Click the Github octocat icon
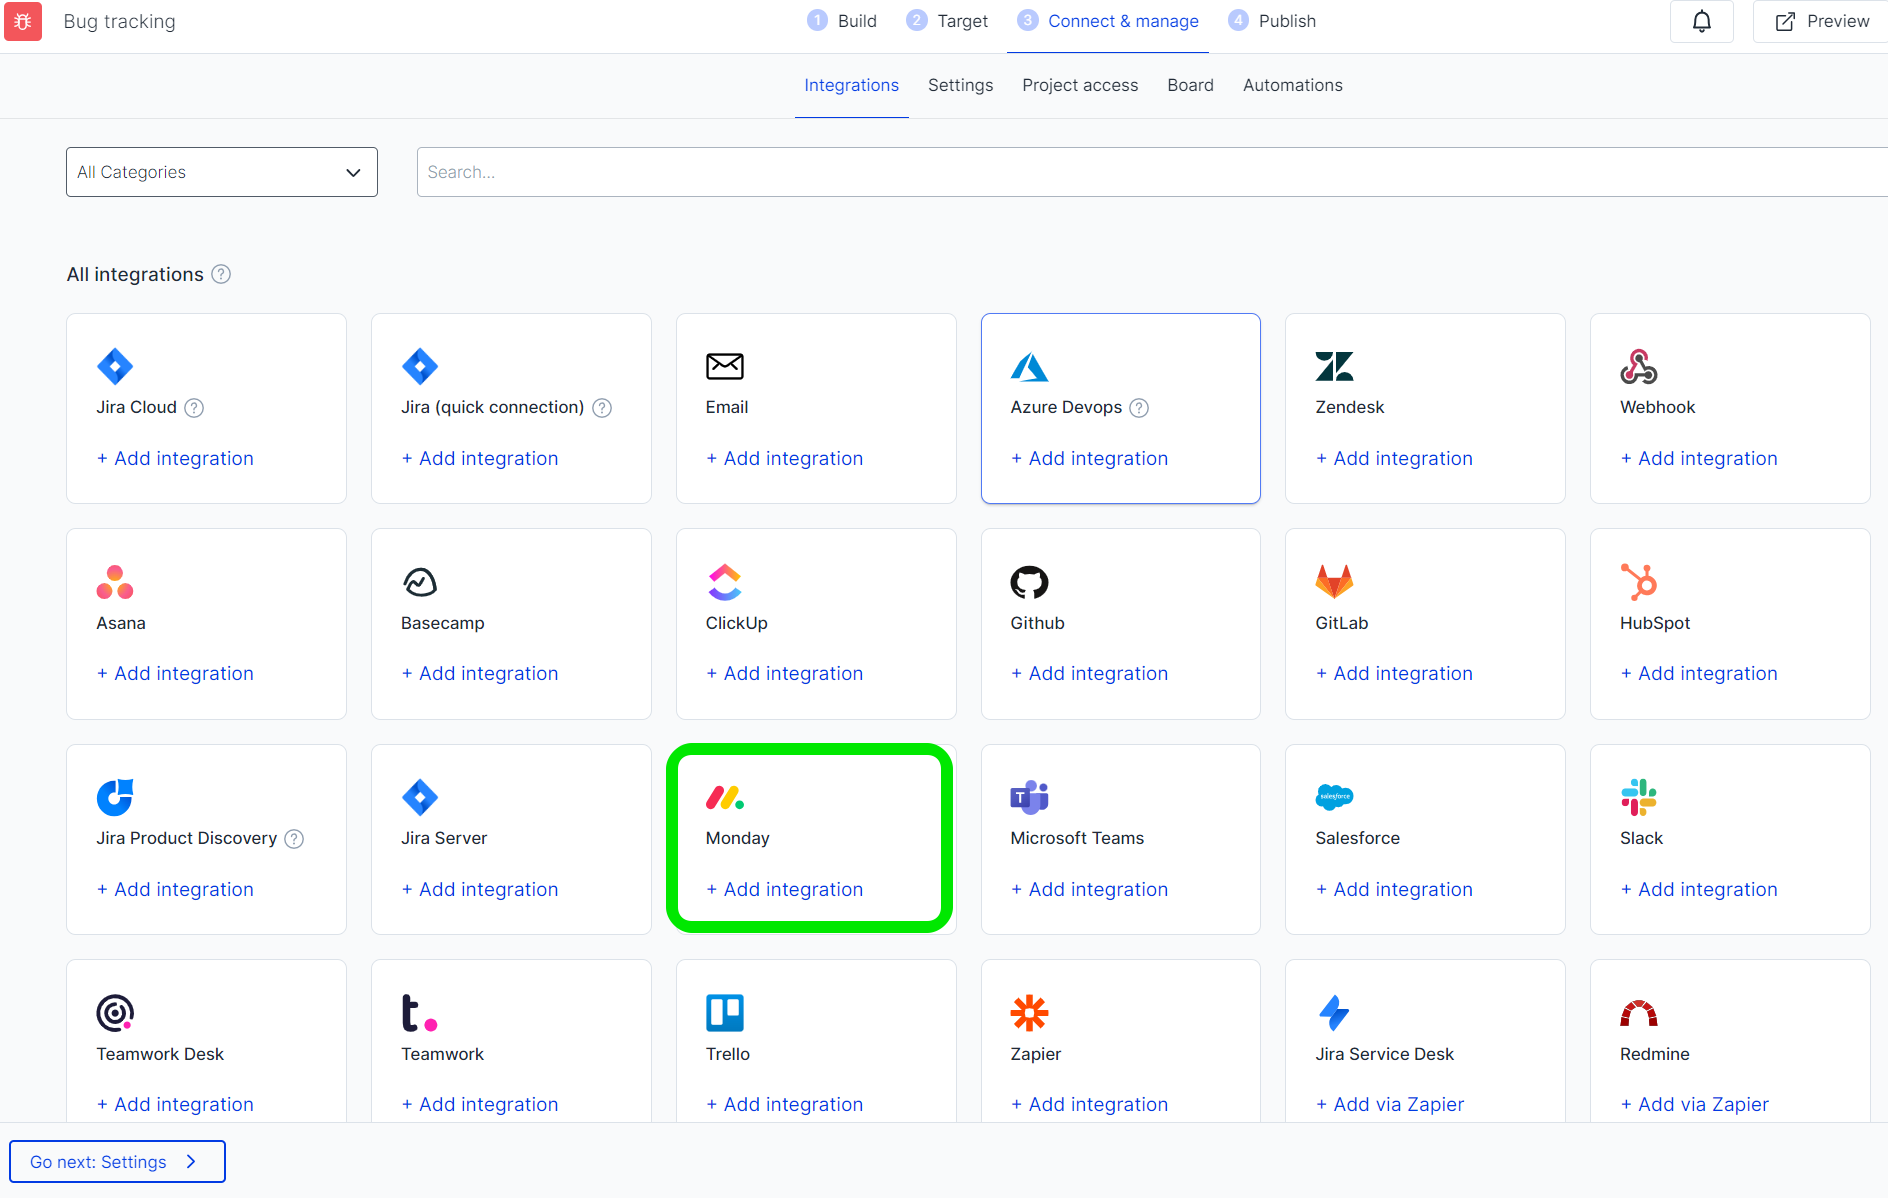 point(1029,582)
